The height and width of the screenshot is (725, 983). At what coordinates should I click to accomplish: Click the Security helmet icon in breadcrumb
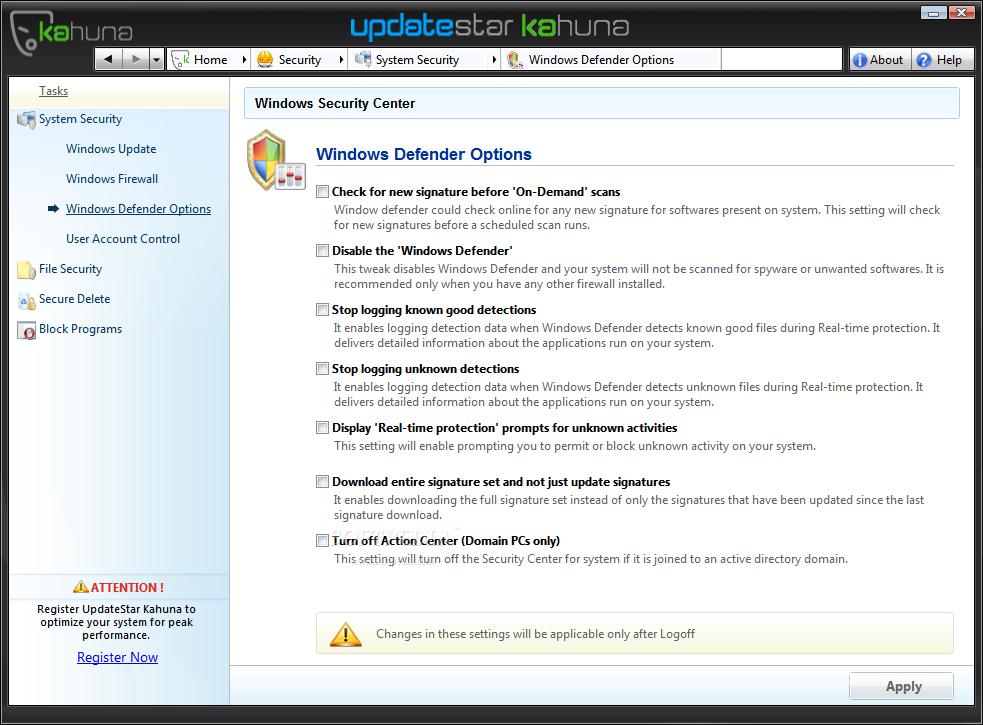(265, 60)
